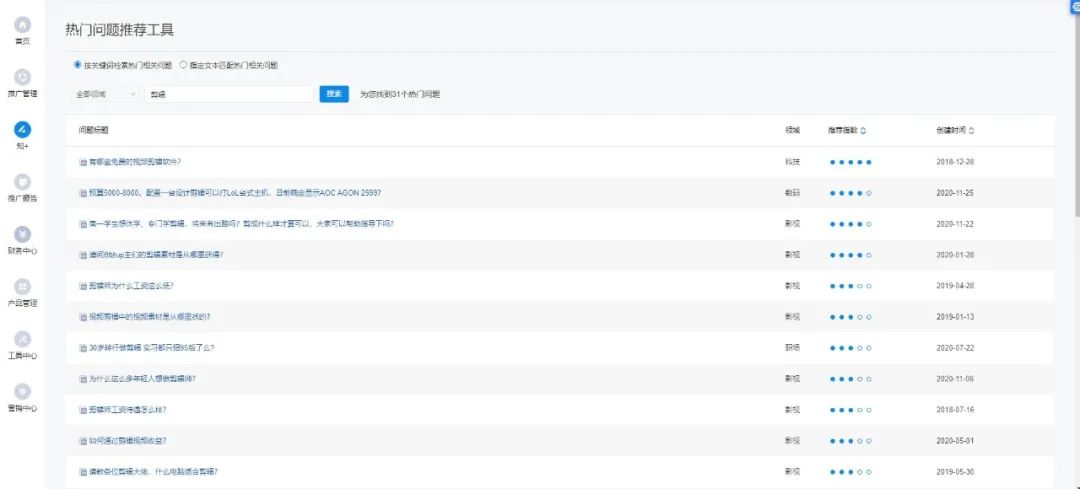1080x489 pixels.
Task: Click the five-dot rating of the first question
Action: [x=850, y=162]
